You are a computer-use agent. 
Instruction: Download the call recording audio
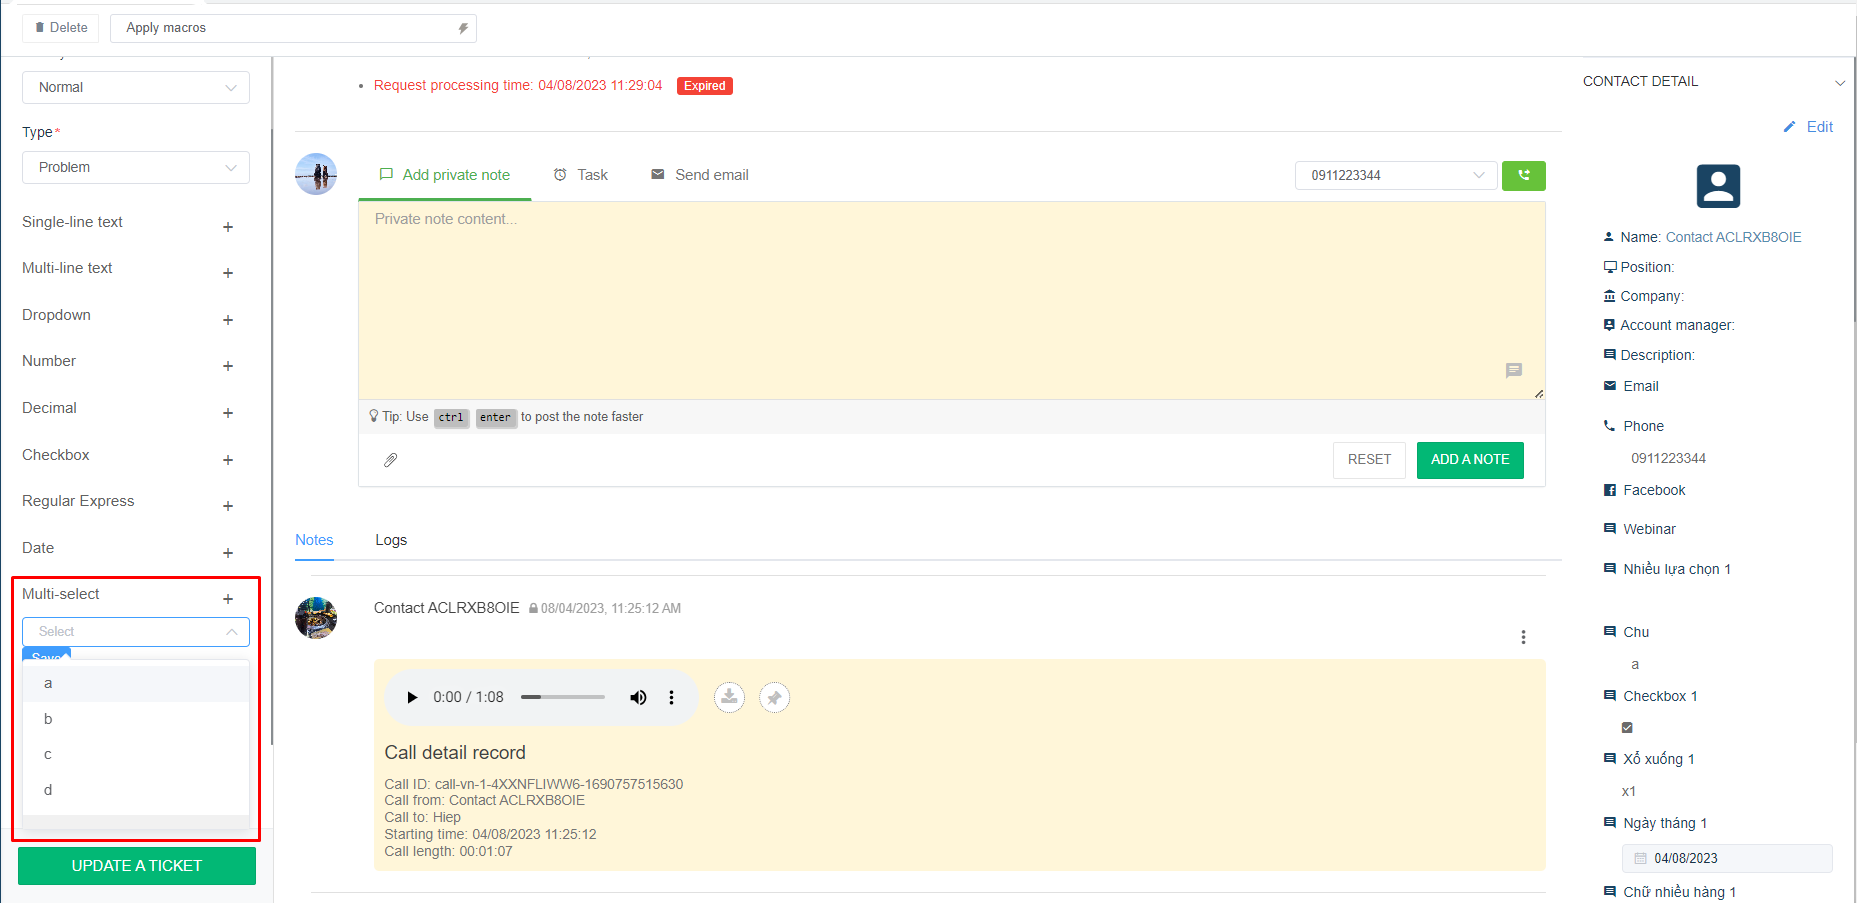pos(729,697)
